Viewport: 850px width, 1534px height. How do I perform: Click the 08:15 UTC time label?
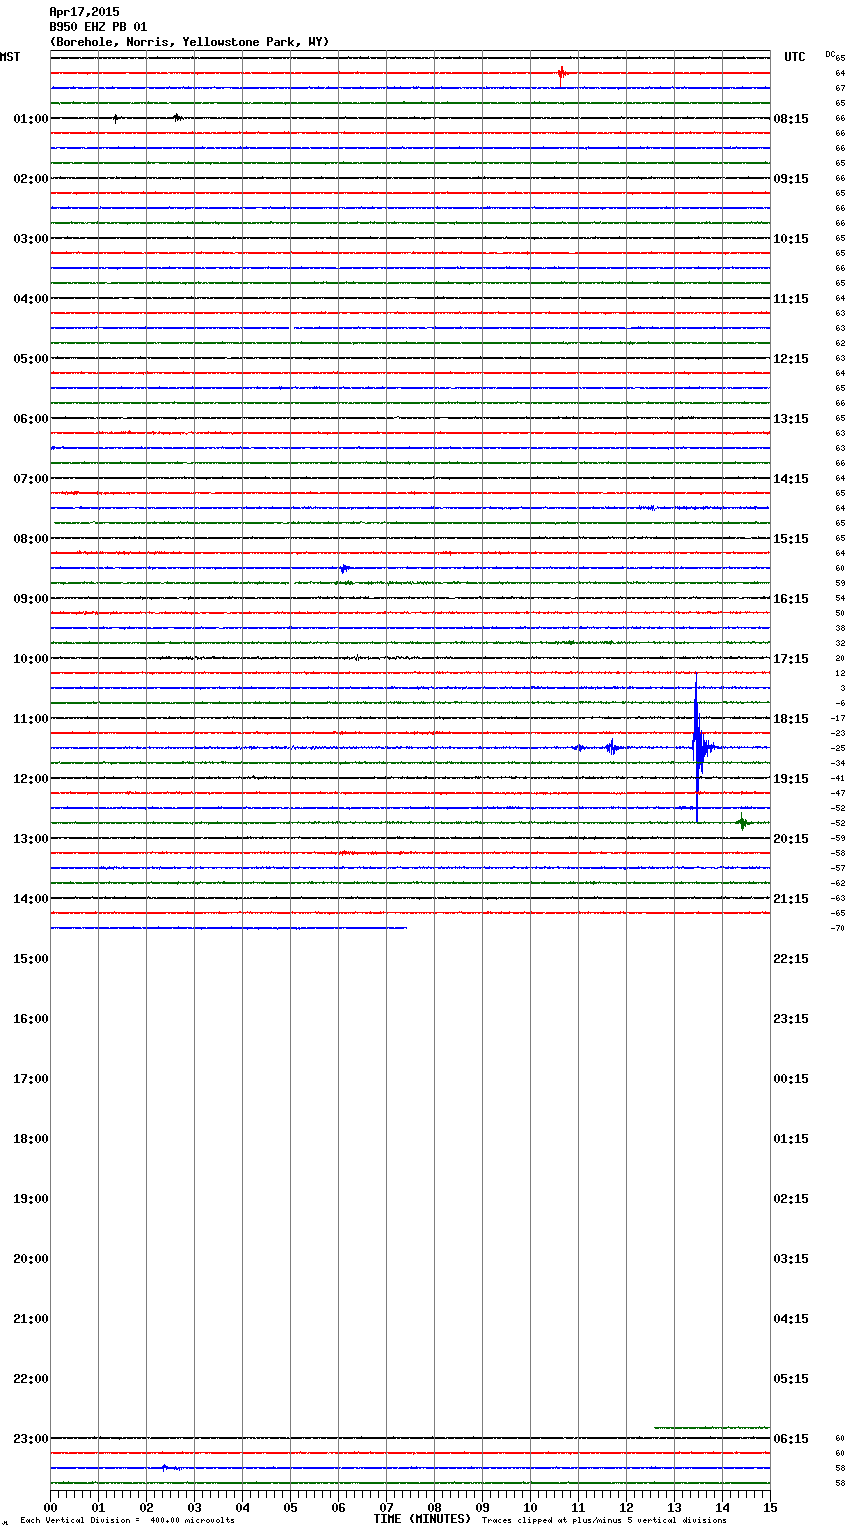tap(791, 119)
